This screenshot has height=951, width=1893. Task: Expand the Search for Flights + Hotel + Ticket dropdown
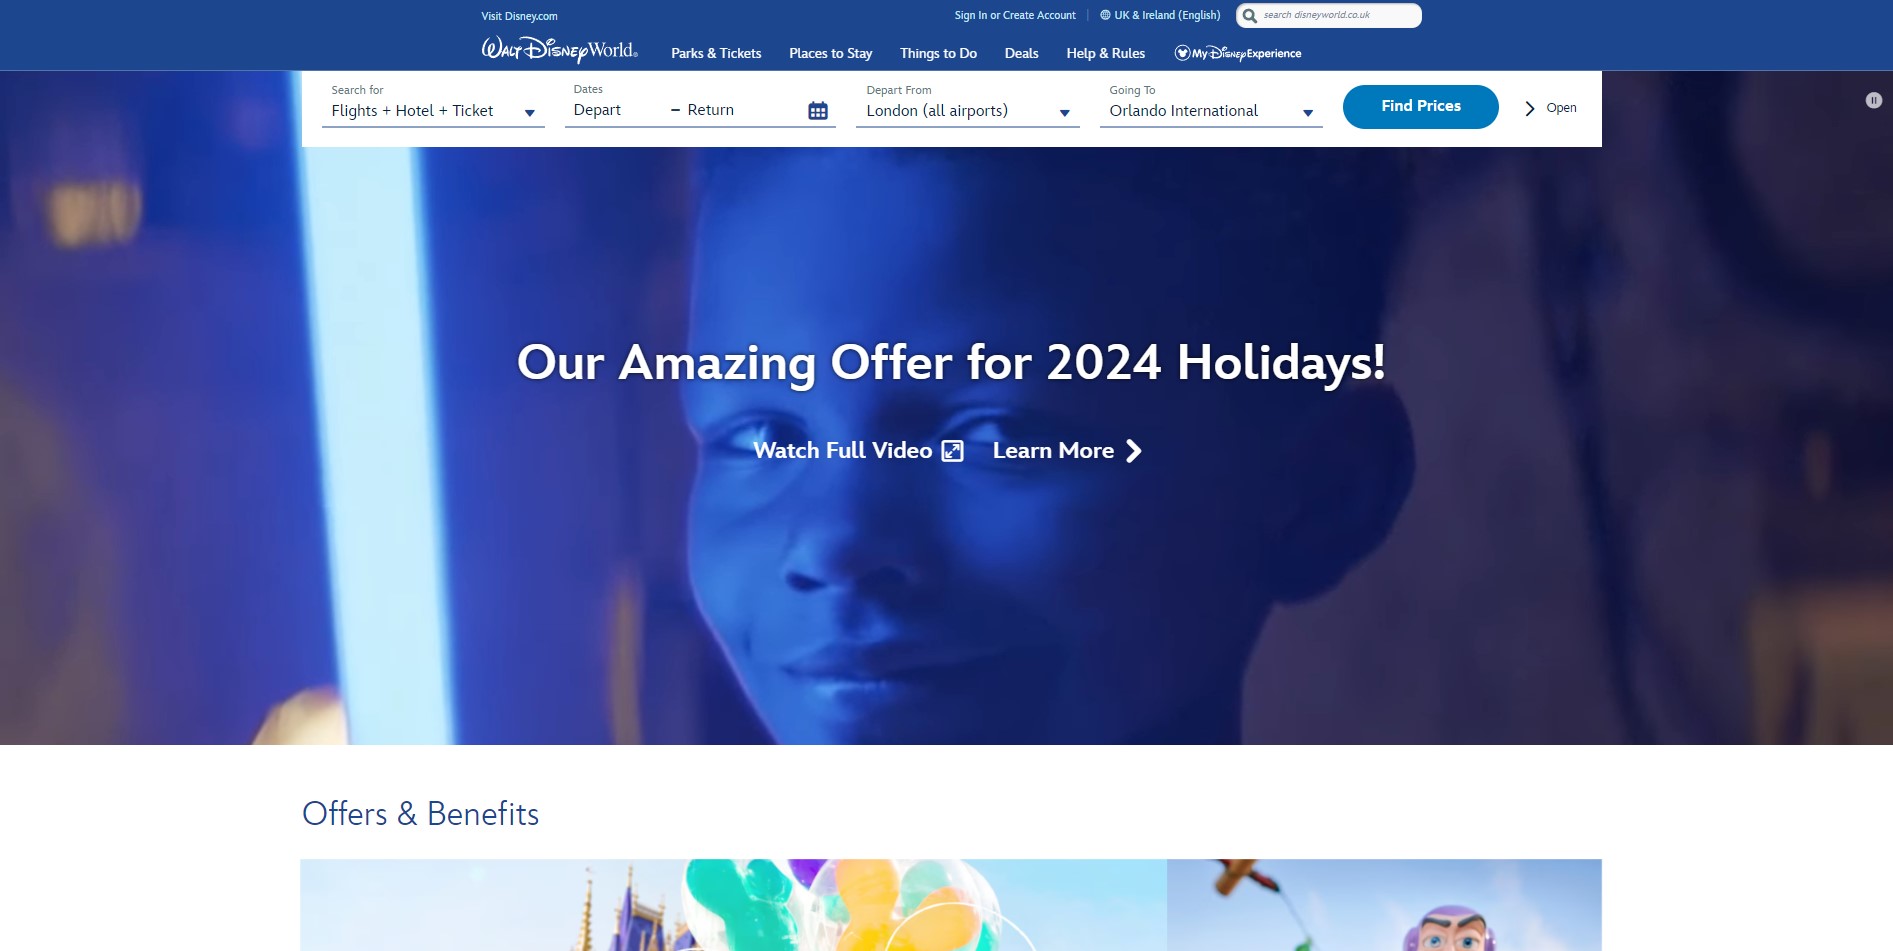[x=433, y=111]
